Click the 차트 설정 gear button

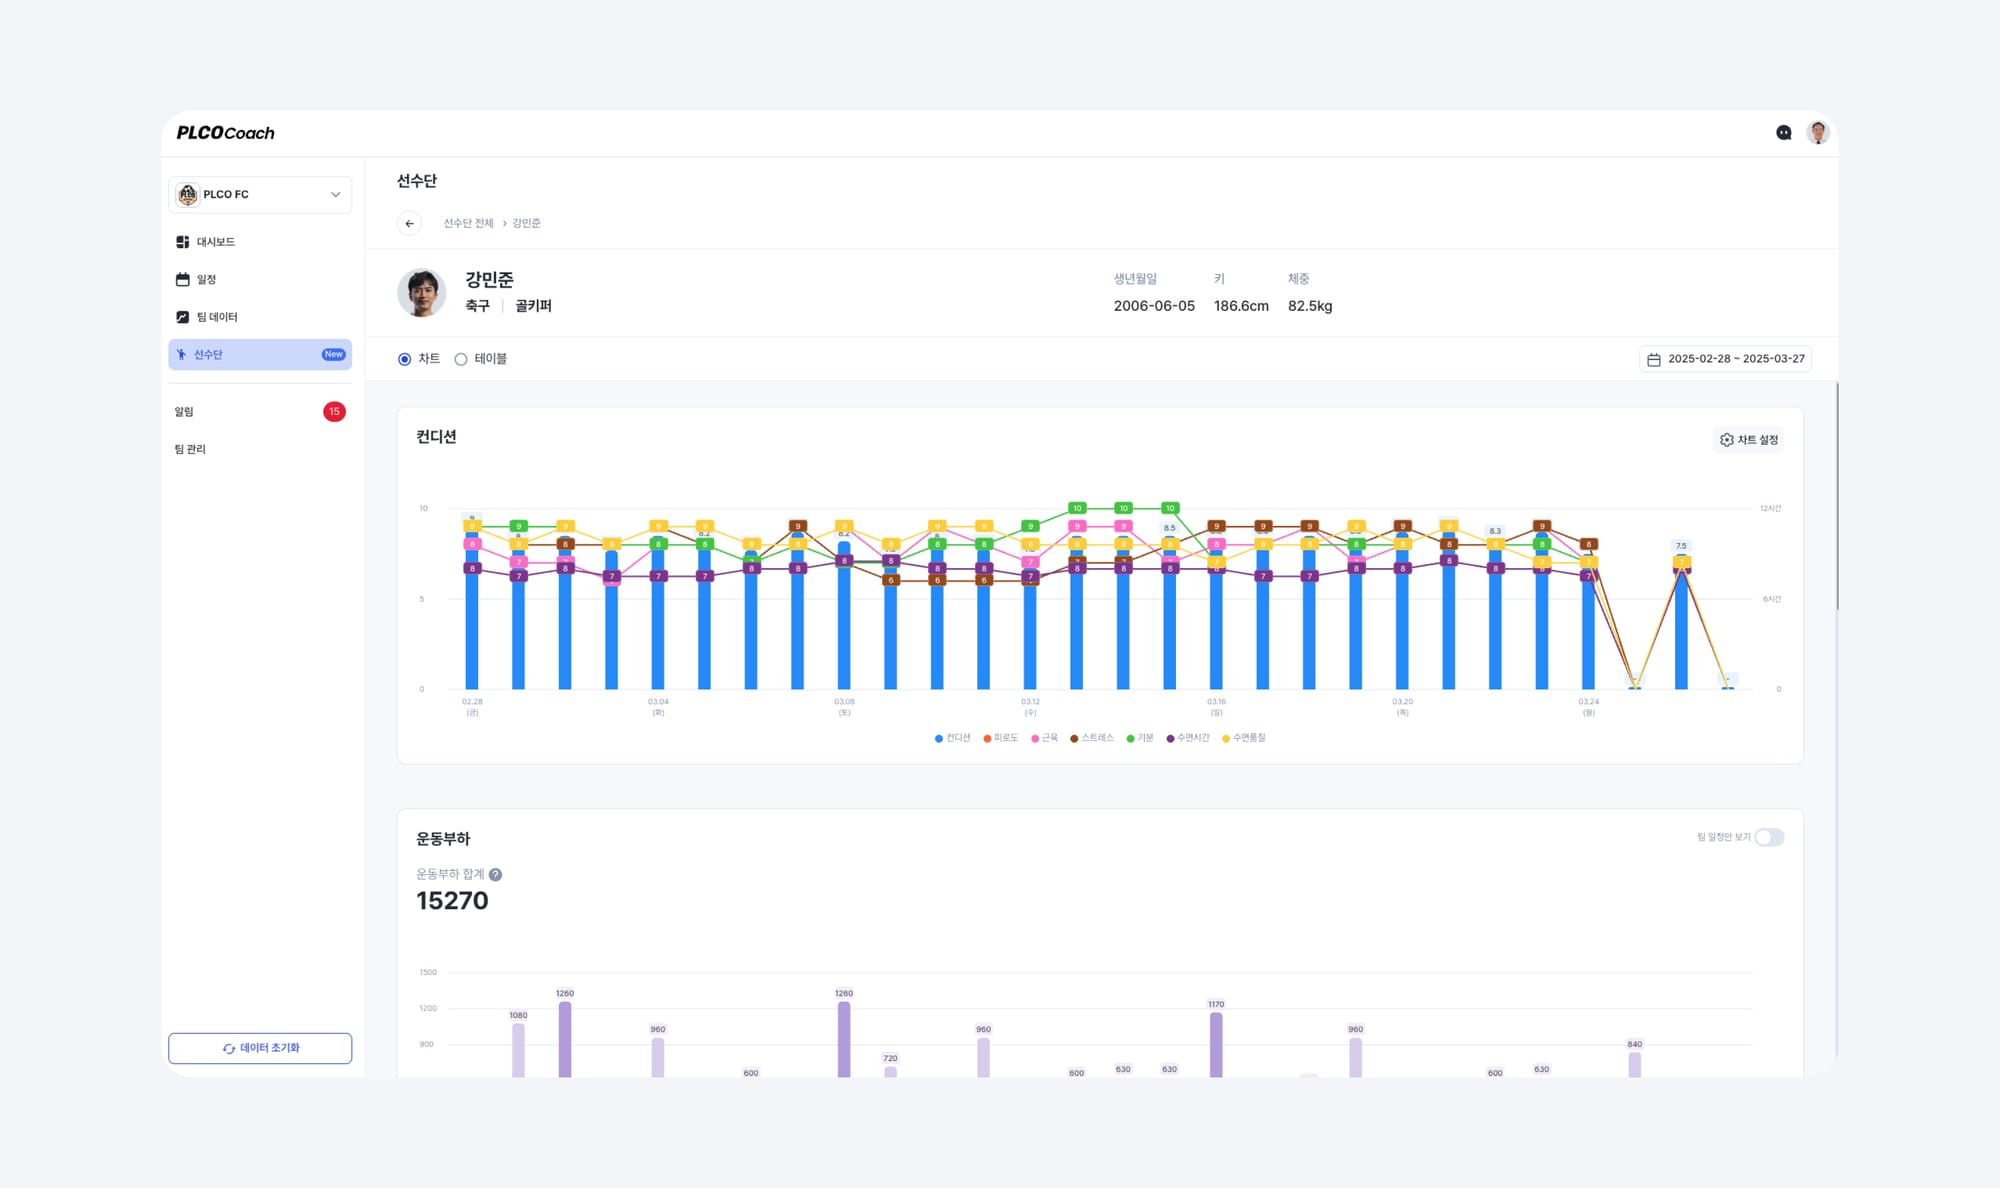(x=1748, y=440)
